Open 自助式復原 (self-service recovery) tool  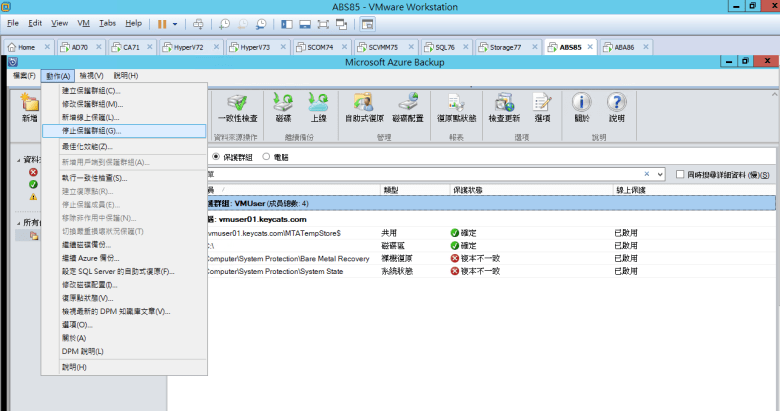click(x=364, y=107)
